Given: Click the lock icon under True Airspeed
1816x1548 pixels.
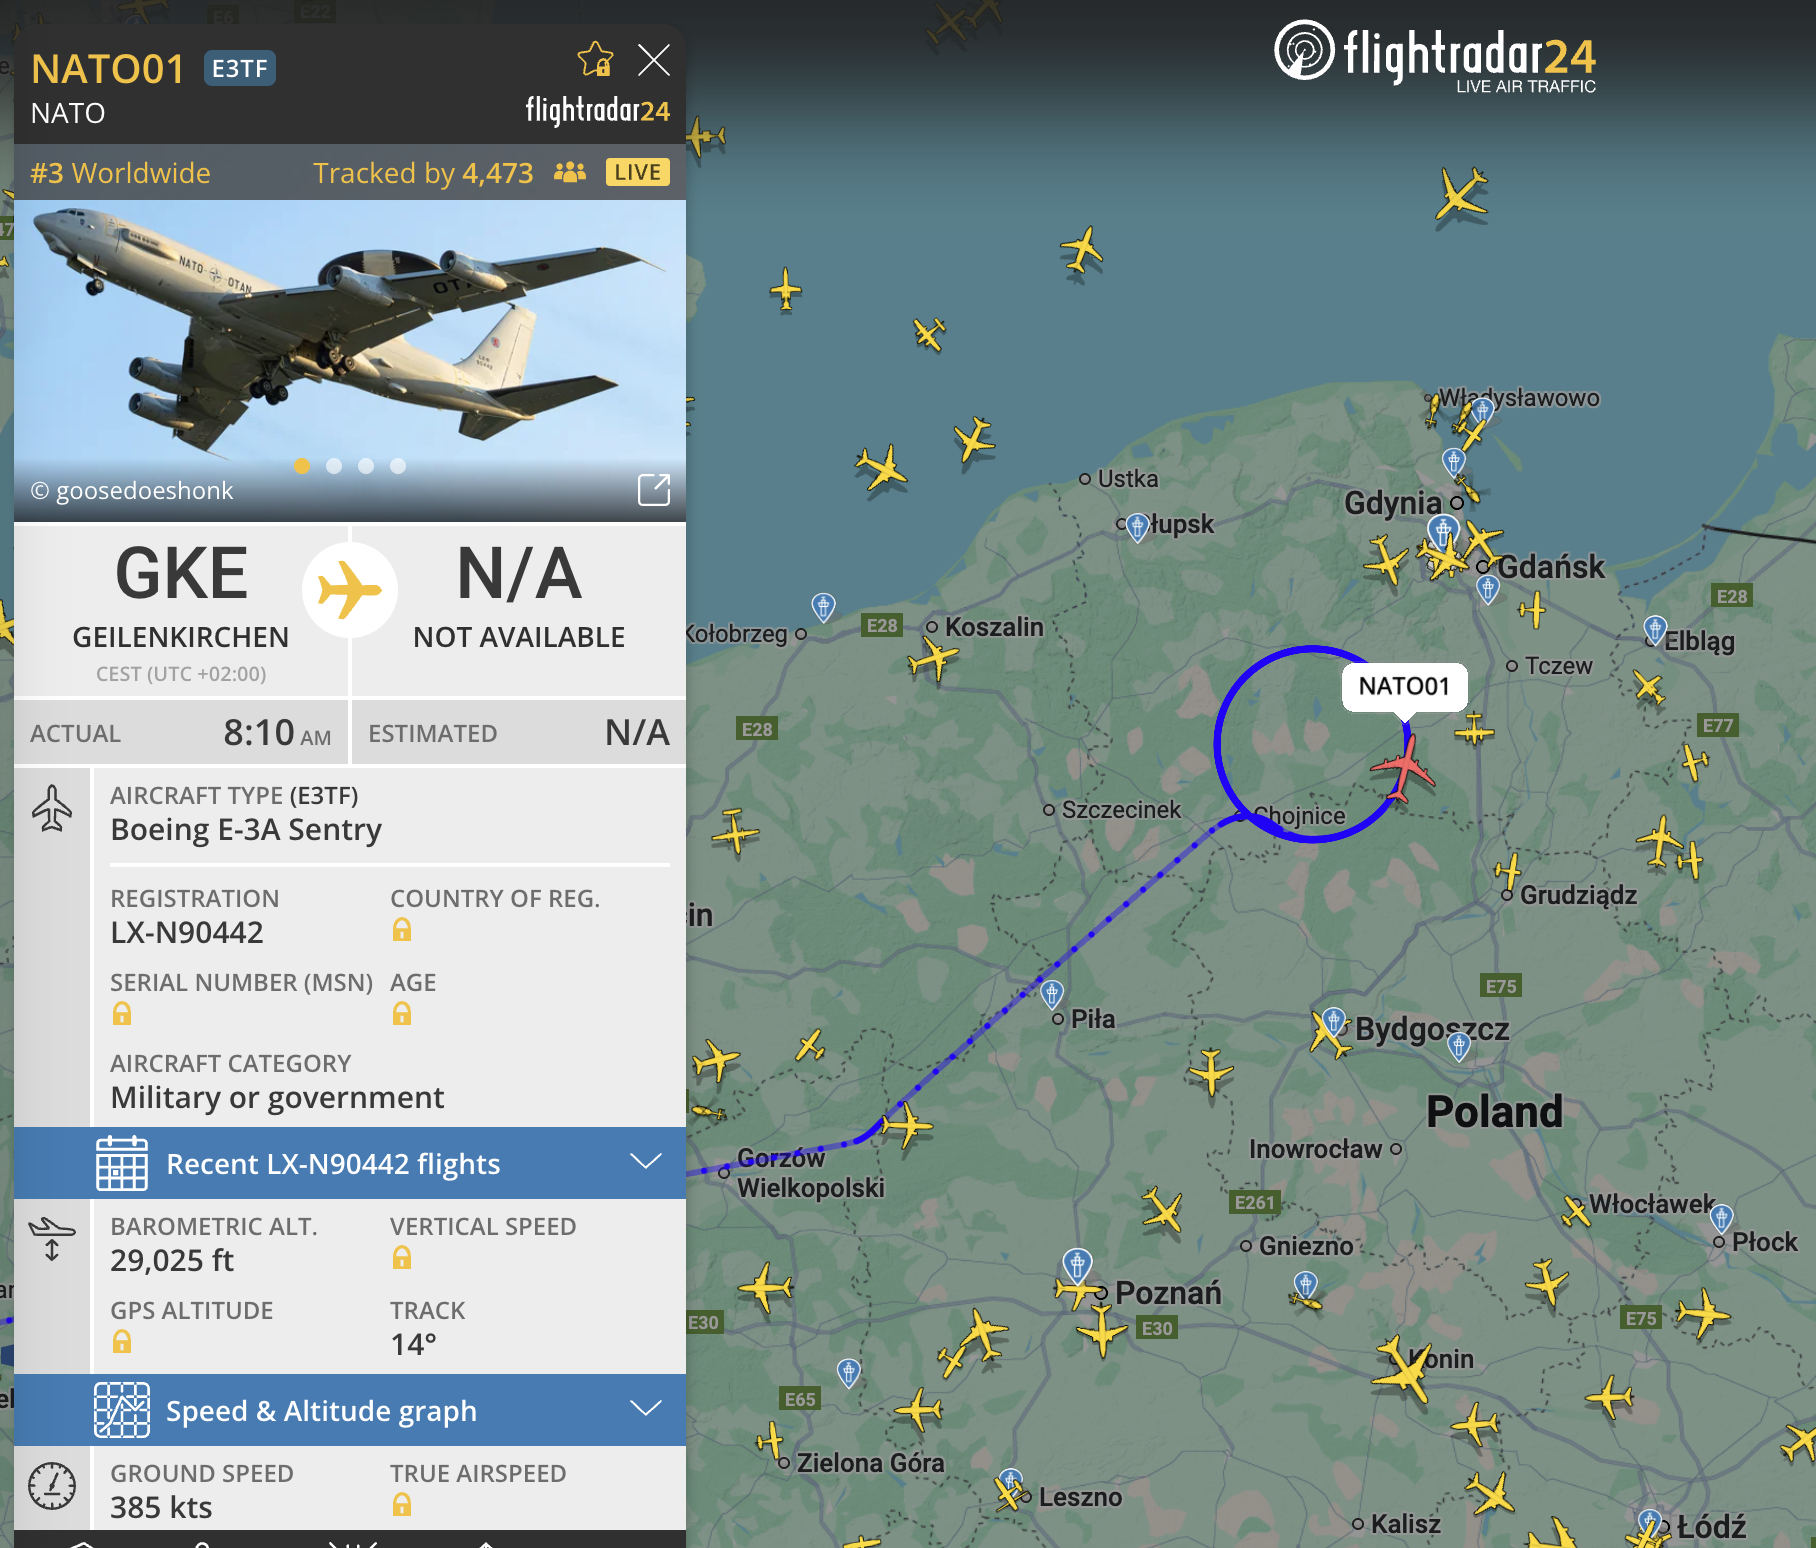Looking at the screenshot, I should (402, 1504).
